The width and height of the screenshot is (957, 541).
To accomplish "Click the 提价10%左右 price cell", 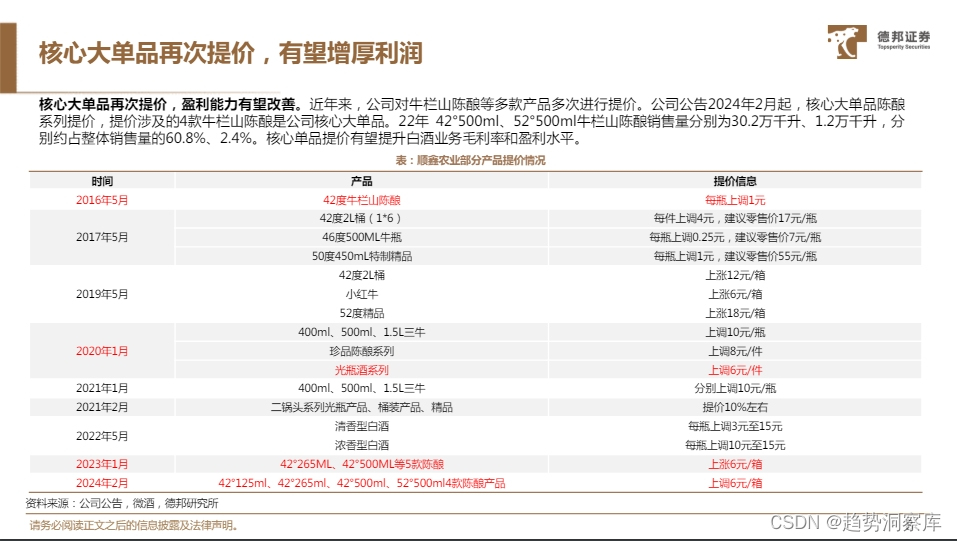I will (x=735, y=407).
